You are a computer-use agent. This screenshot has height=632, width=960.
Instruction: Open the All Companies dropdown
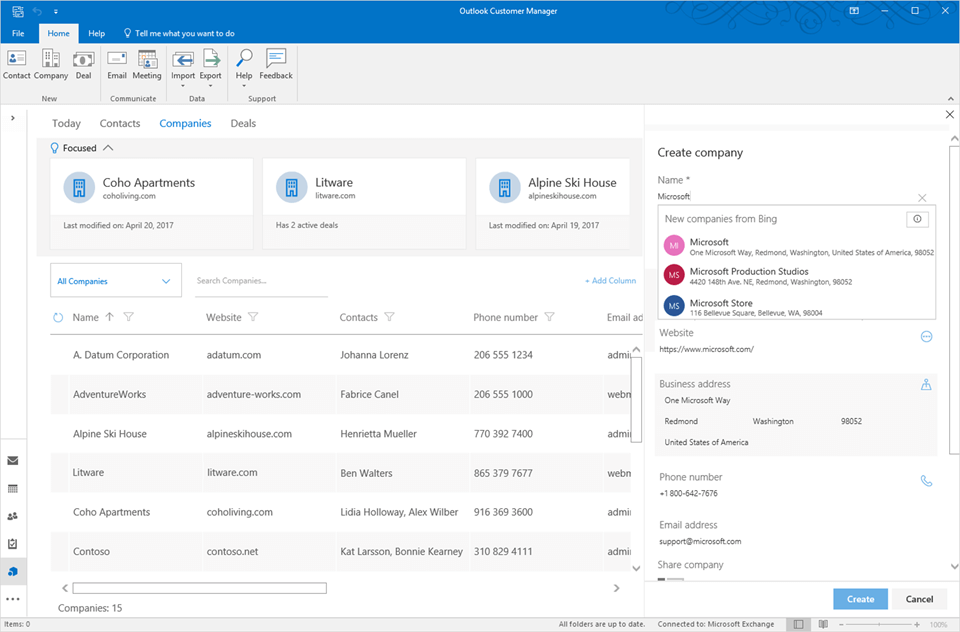click(x=116, y=280)
